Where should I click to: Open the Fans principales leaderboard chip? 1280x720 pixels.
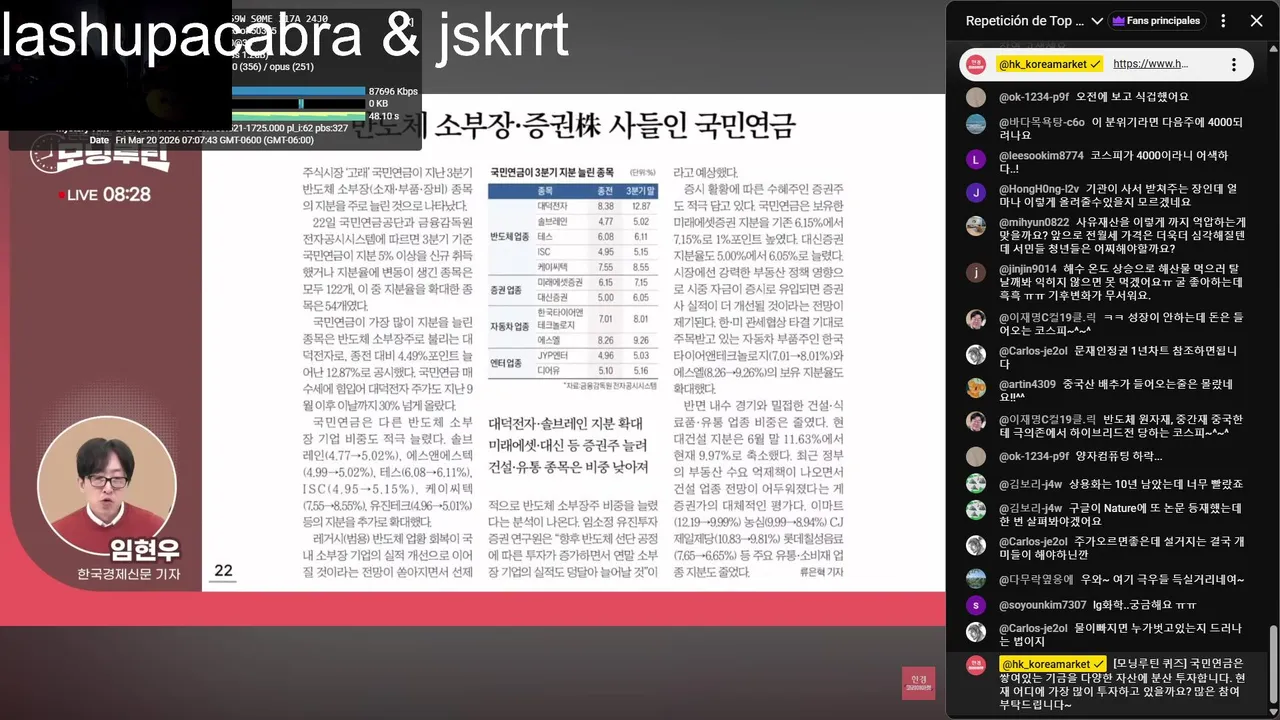[1155, 21]
